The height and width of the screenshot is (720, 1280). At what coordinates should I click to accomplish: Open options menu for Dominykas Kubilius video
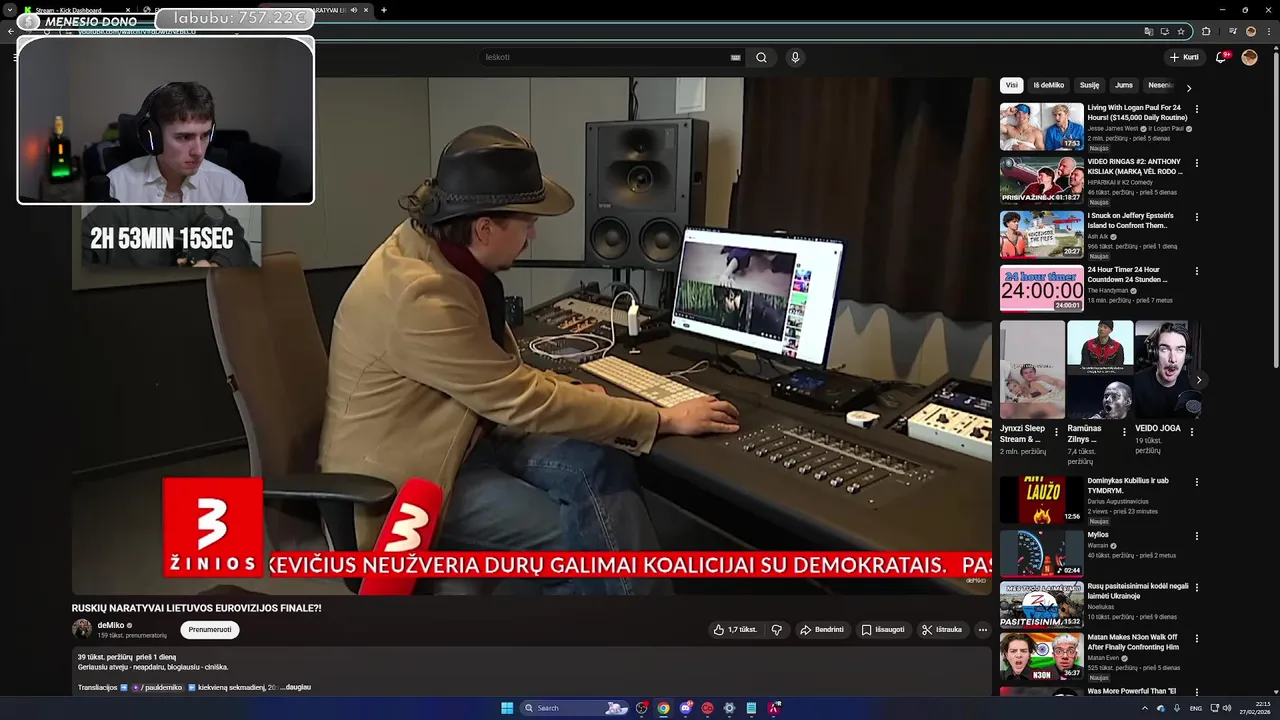click(1197, 482)
